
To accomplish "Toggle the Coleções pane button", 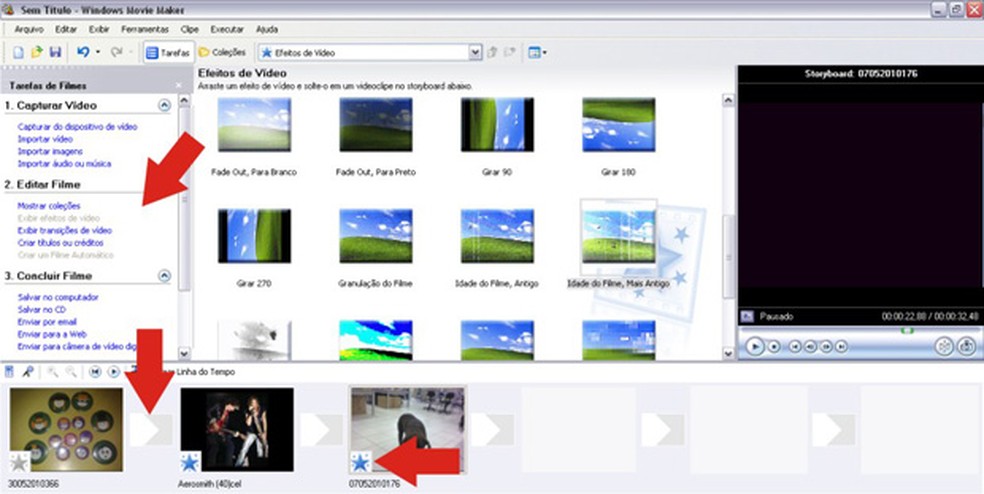I will coord(224,52).
